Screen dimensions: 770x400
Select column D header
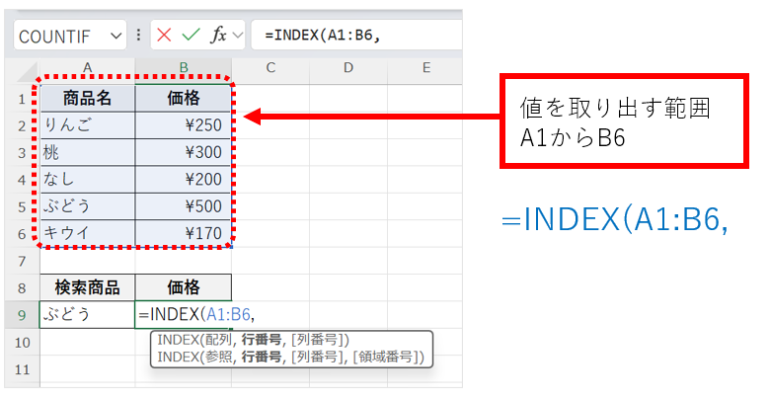point(348,68)
